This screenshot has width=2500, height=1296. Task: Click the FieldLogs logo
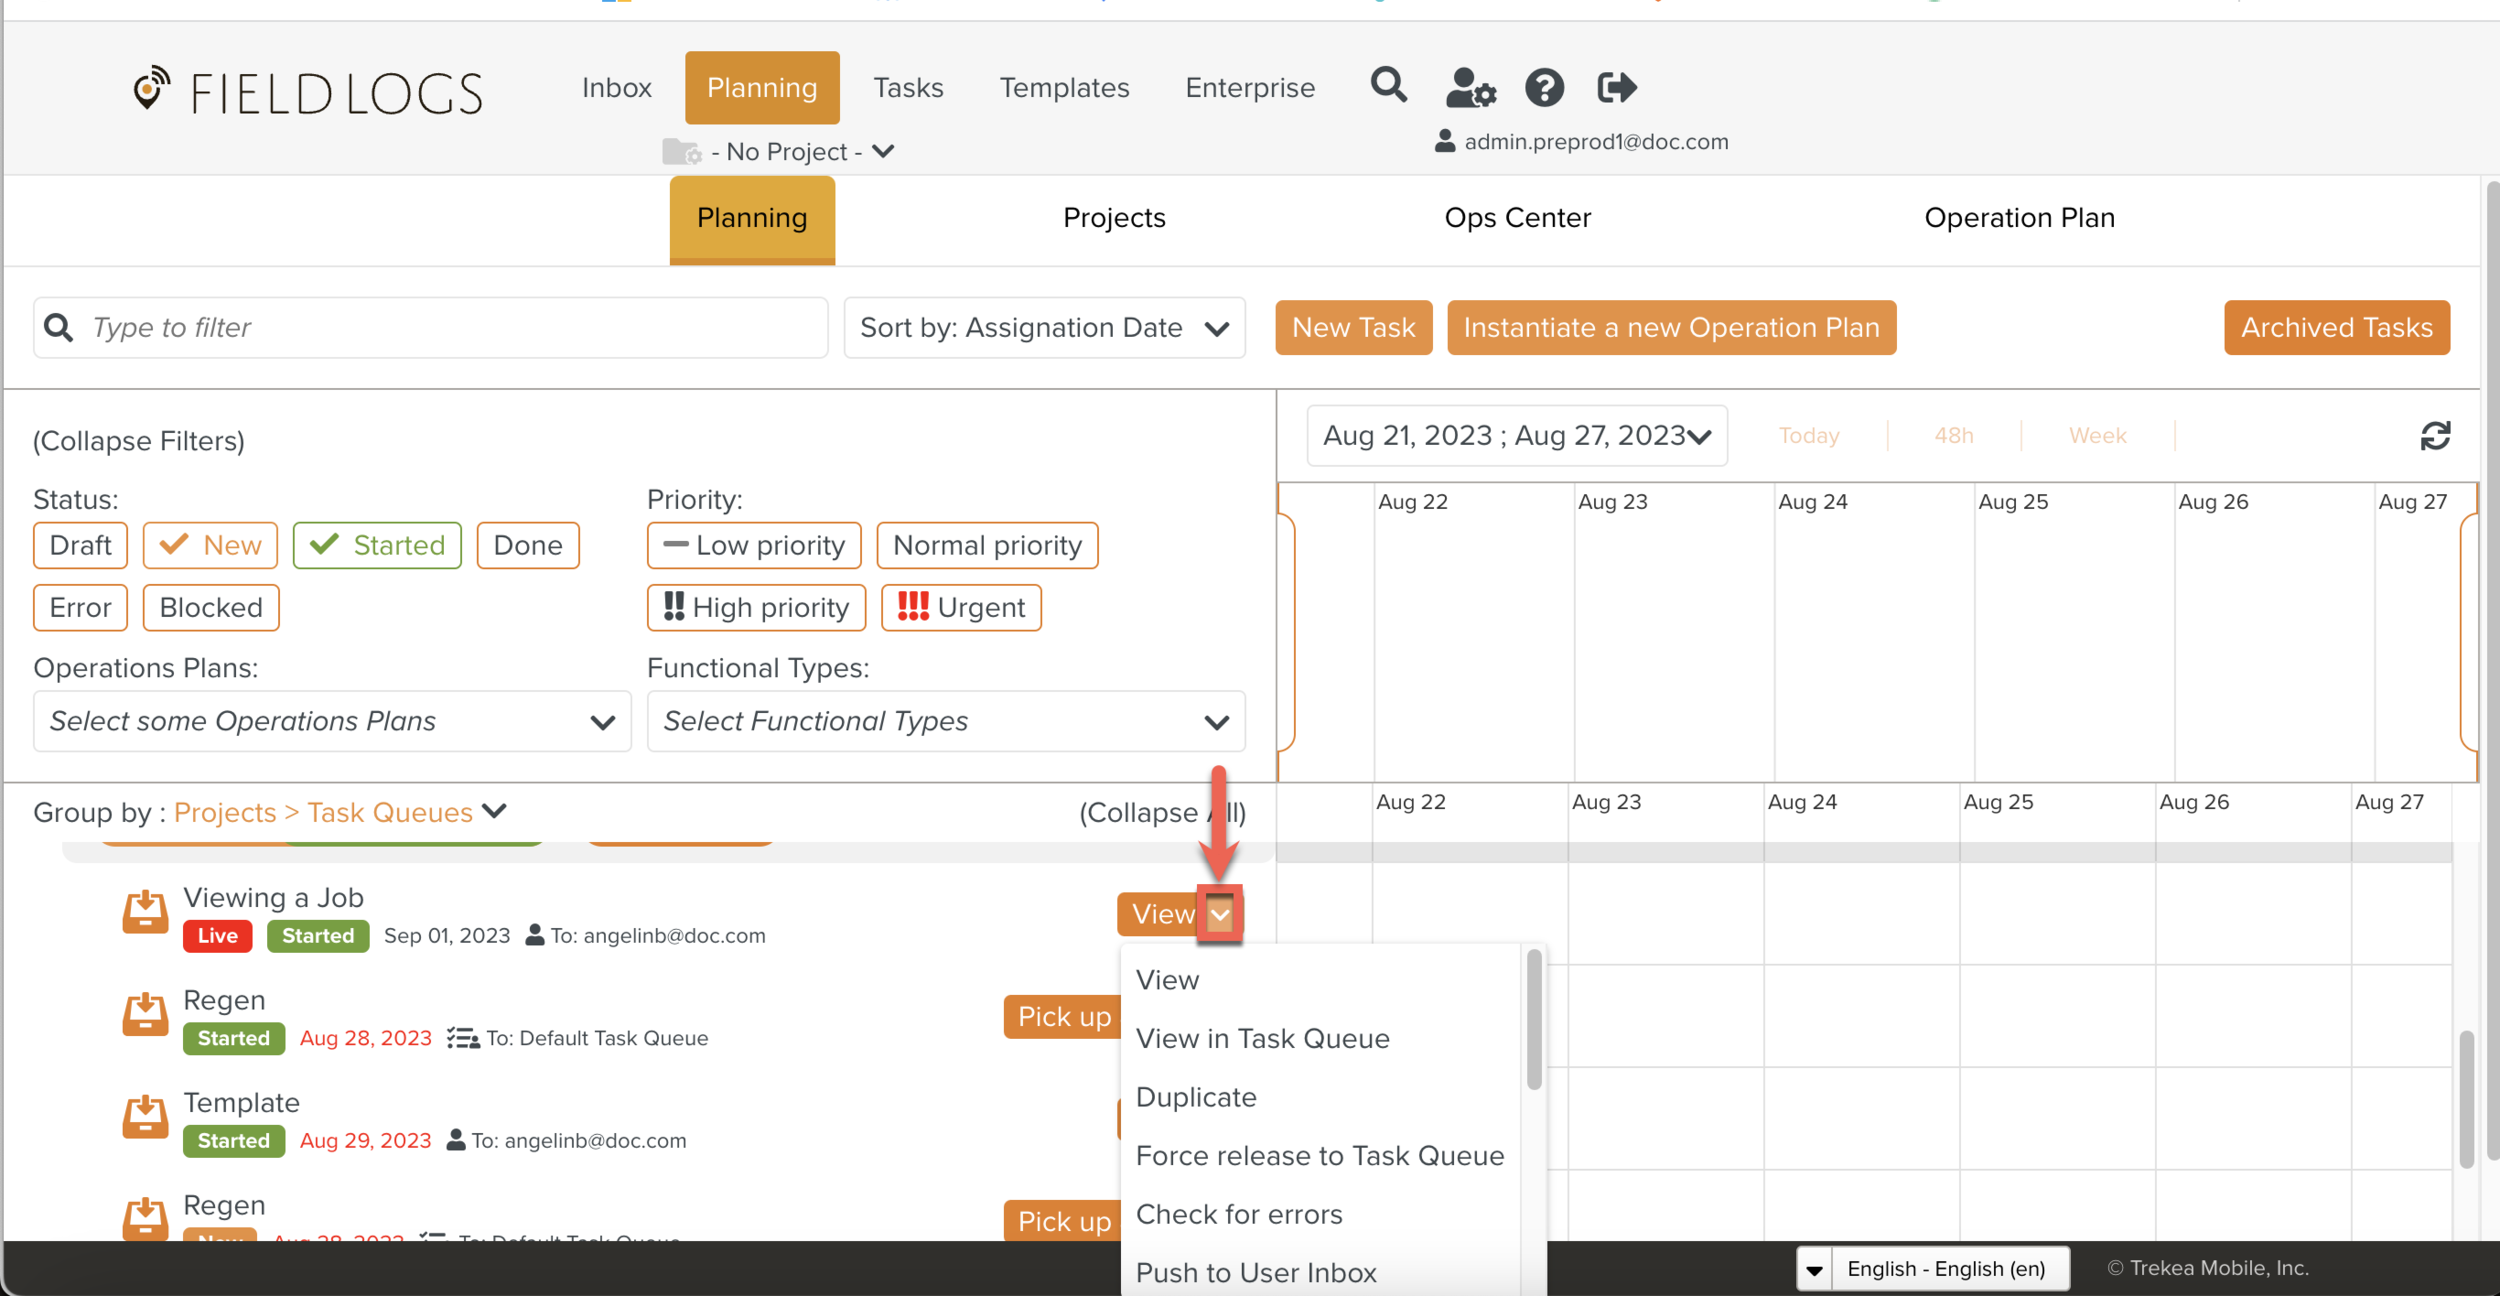click(308, 92)
